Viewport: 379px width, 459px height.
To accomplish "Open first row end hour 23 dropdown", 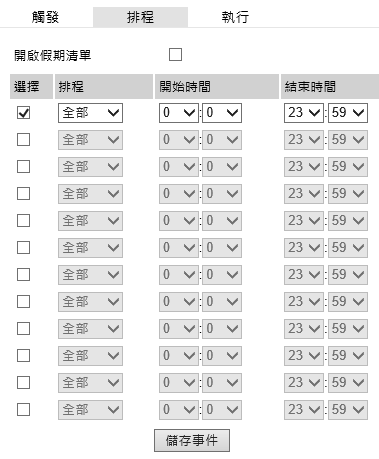I will pyautogui.click(x=304, y=113).
